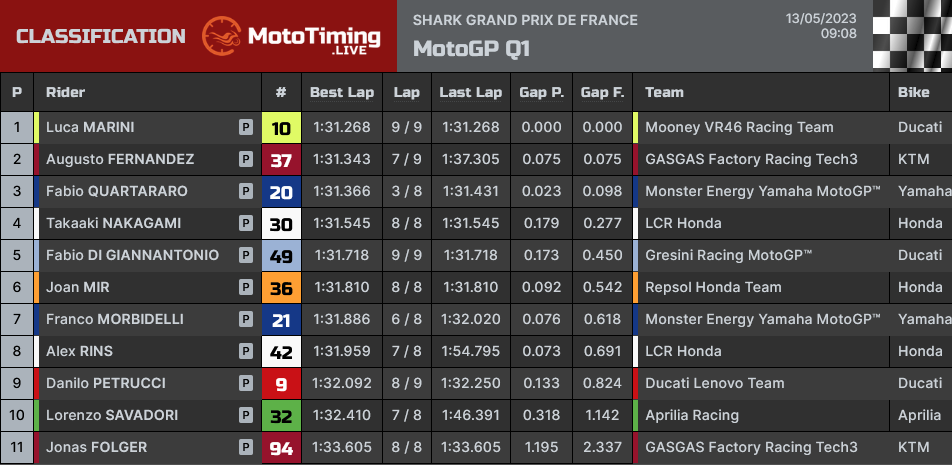Click the P badge beside Luca MARINI
The height and width of the screenshot is (465, 952).
[245, 127]
